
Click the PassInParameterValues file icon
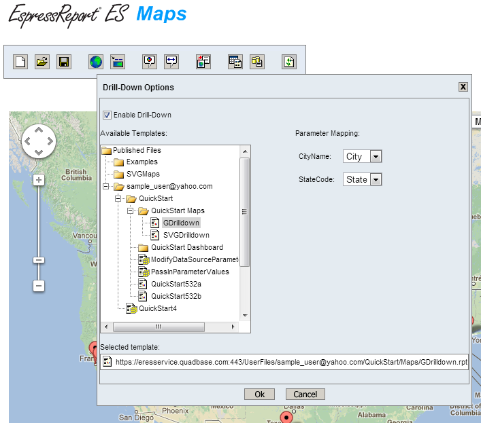[144, 272]
